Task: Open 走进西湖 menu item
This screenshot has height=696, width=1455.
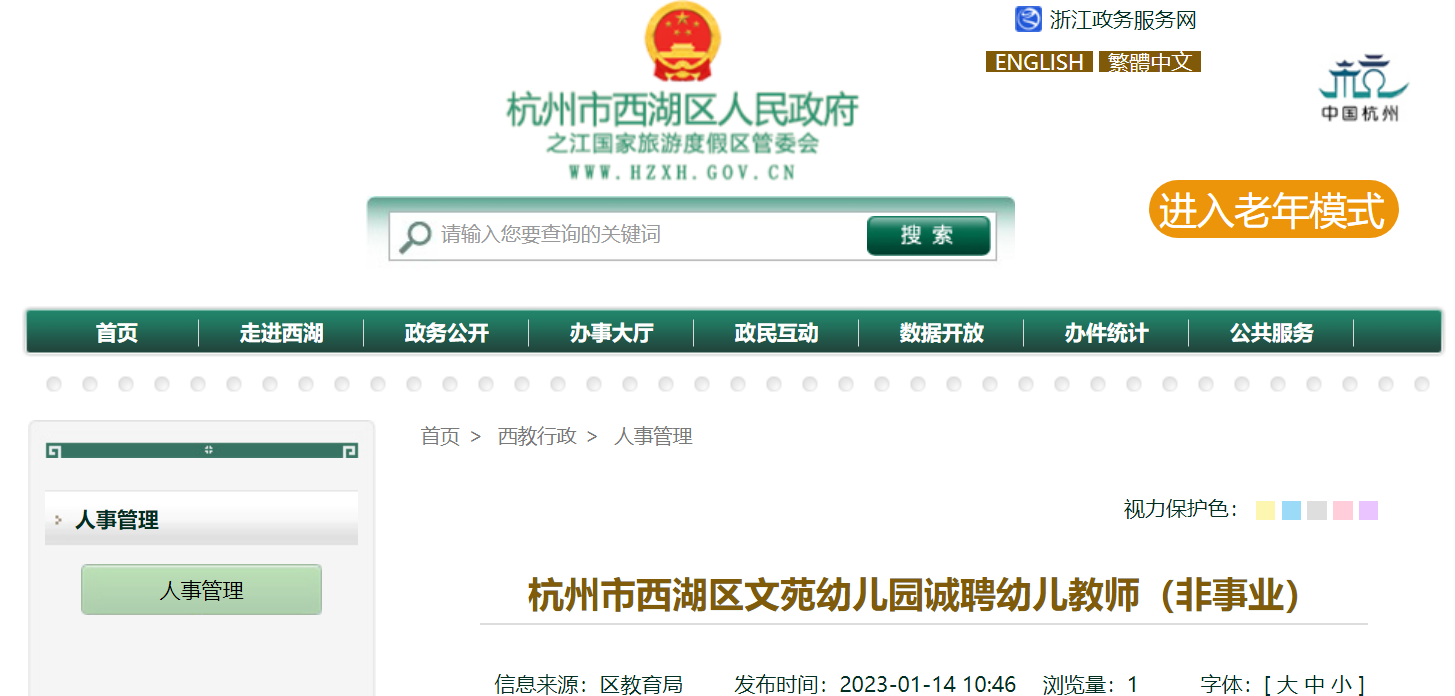Action: tap(281, 333)
